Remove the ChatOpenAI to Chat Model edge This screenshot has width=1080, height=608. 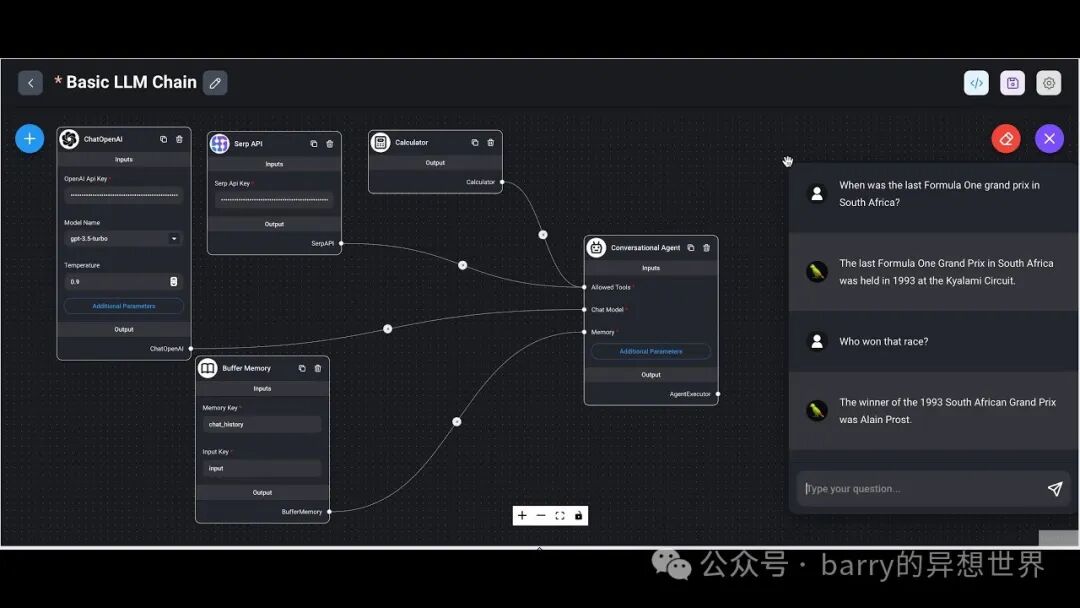coord(388,329)
